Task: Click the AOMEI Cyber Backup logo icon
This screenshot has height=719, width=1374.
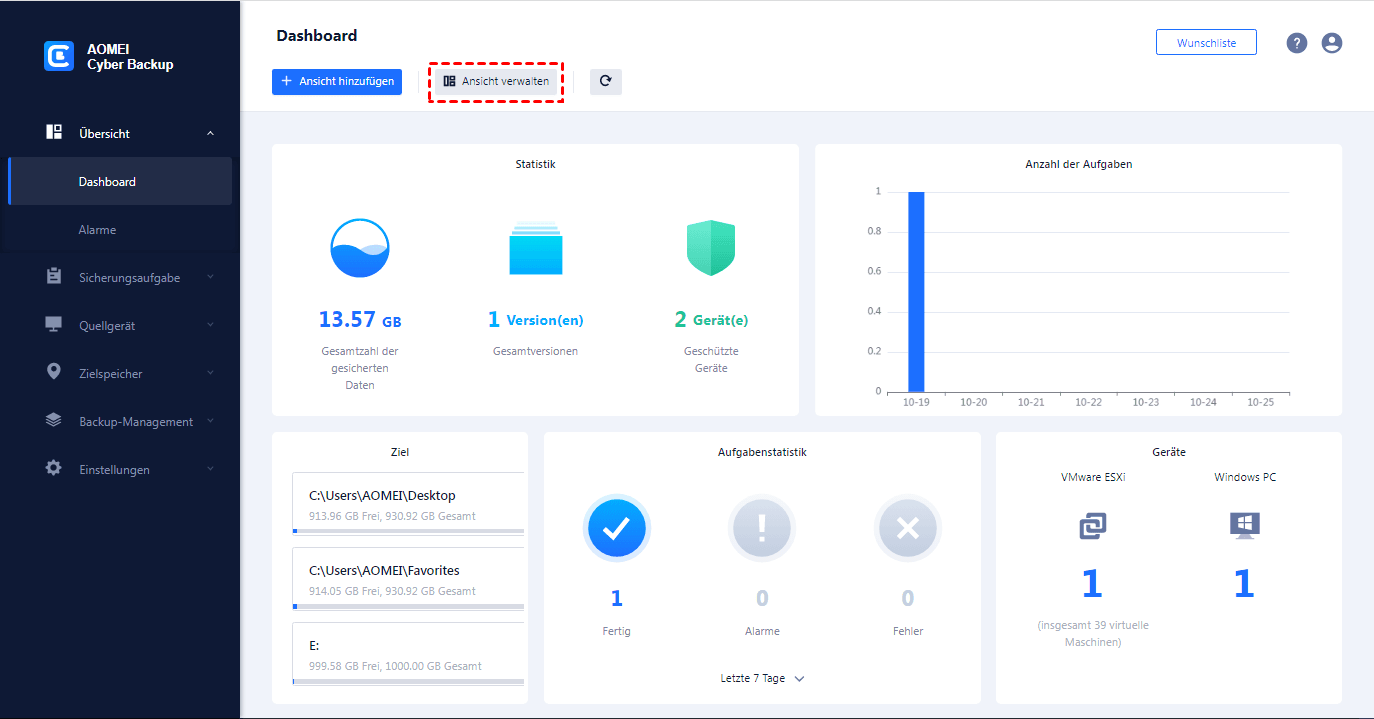Action: (x=59, y=56)
